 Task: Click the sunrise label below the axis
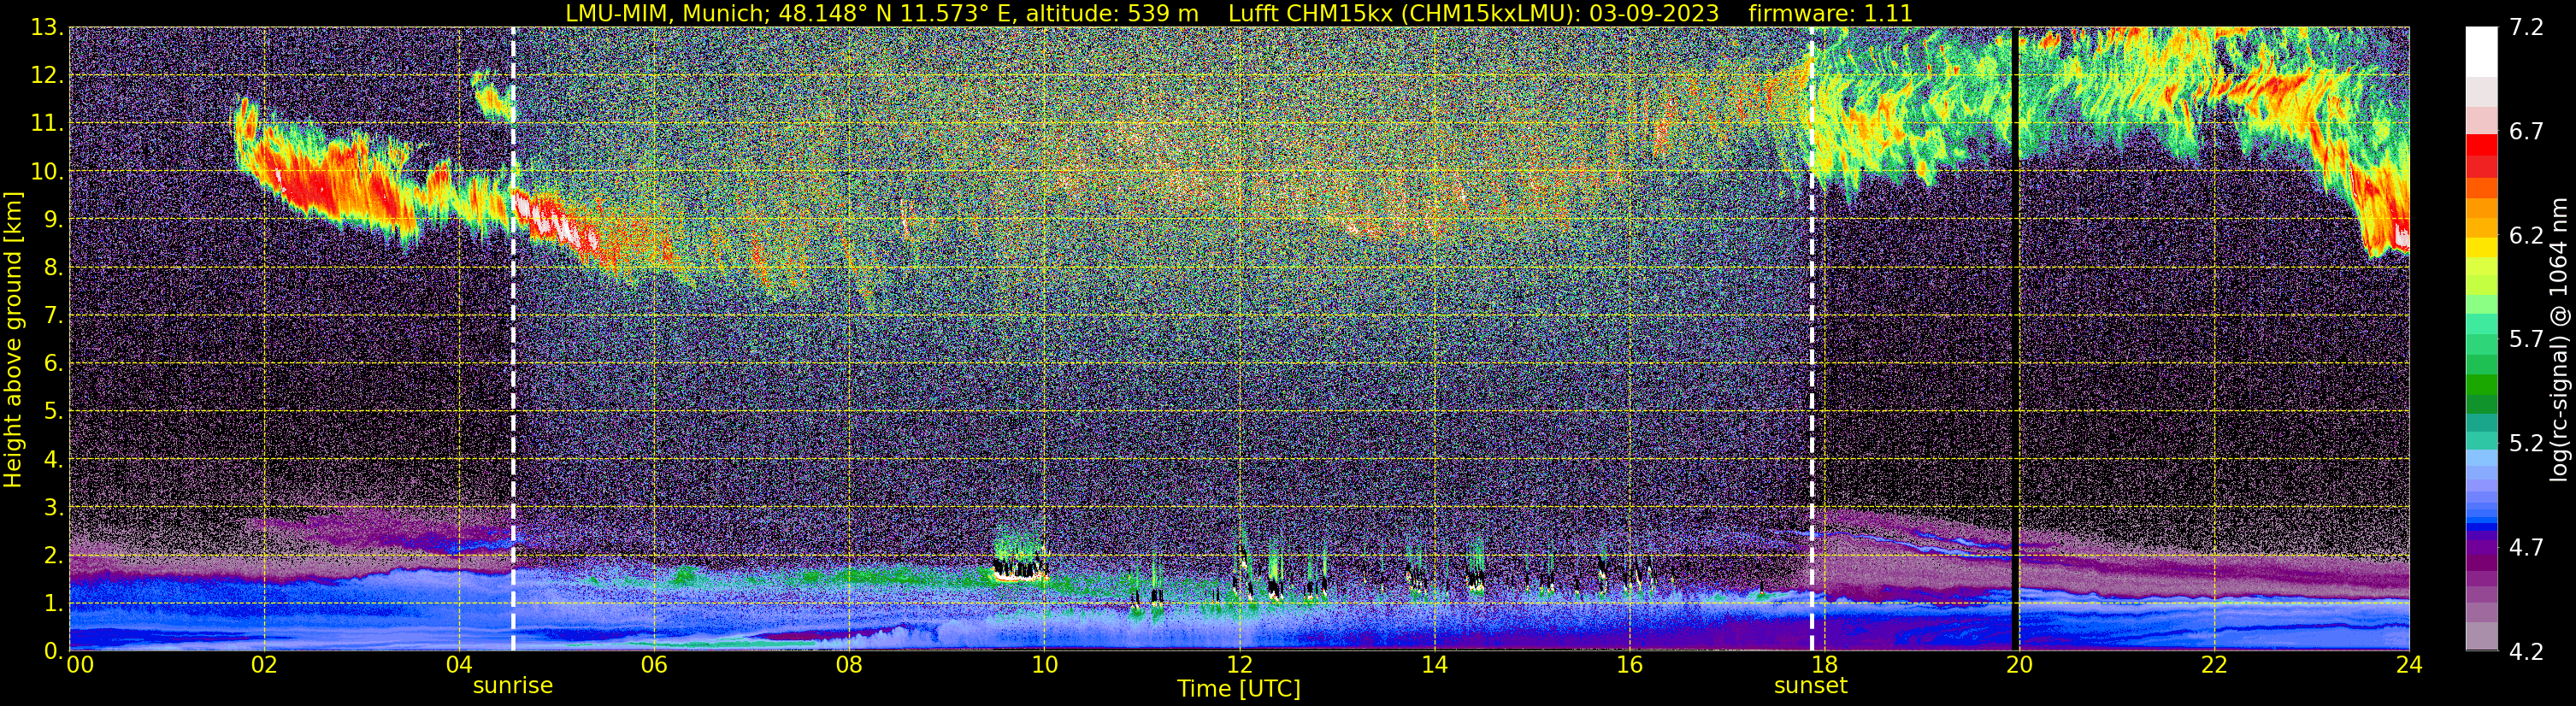click(512, 686)
